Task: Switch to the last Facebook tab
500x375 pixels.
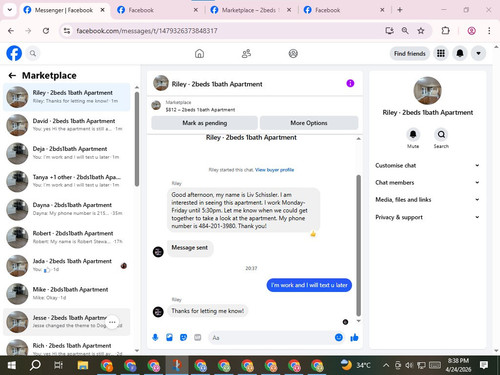Action: coord(344,10)
